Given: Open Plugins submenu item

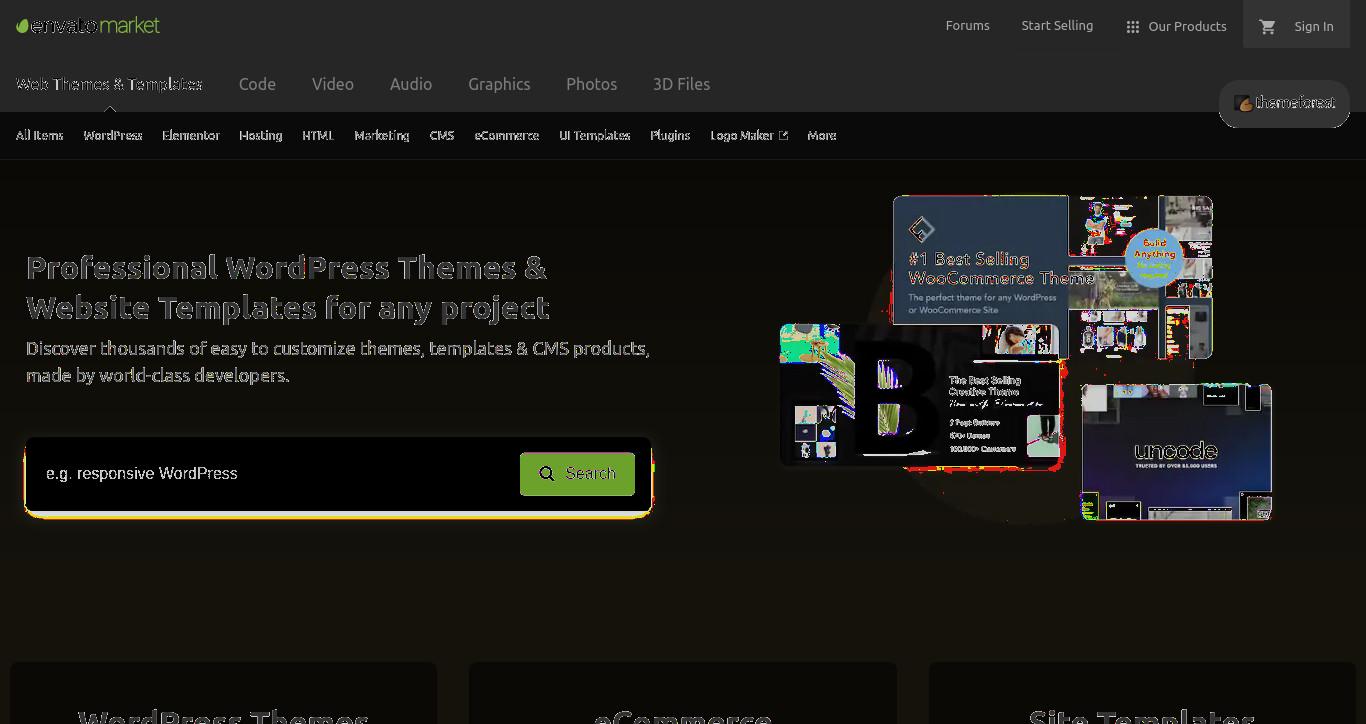Looking at the screenshot, I should [x=670, y=135].
